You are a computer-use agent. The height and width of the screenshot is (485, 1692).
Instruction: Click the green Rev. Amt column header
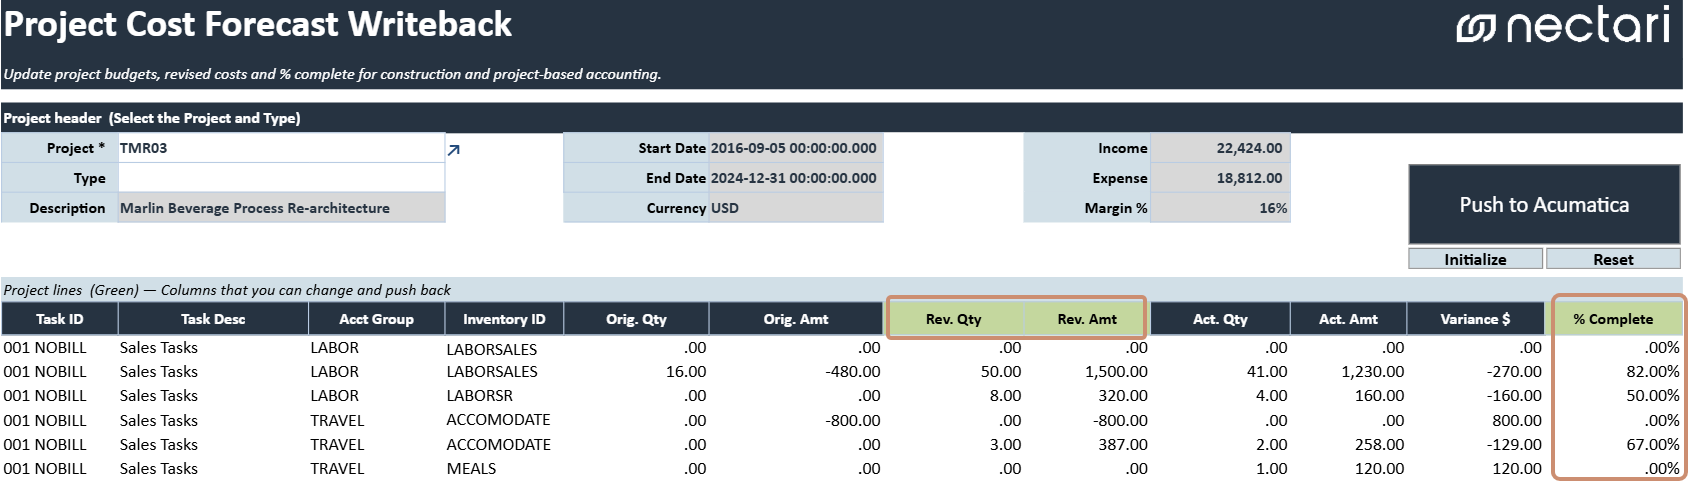(x=1087, y=319)
